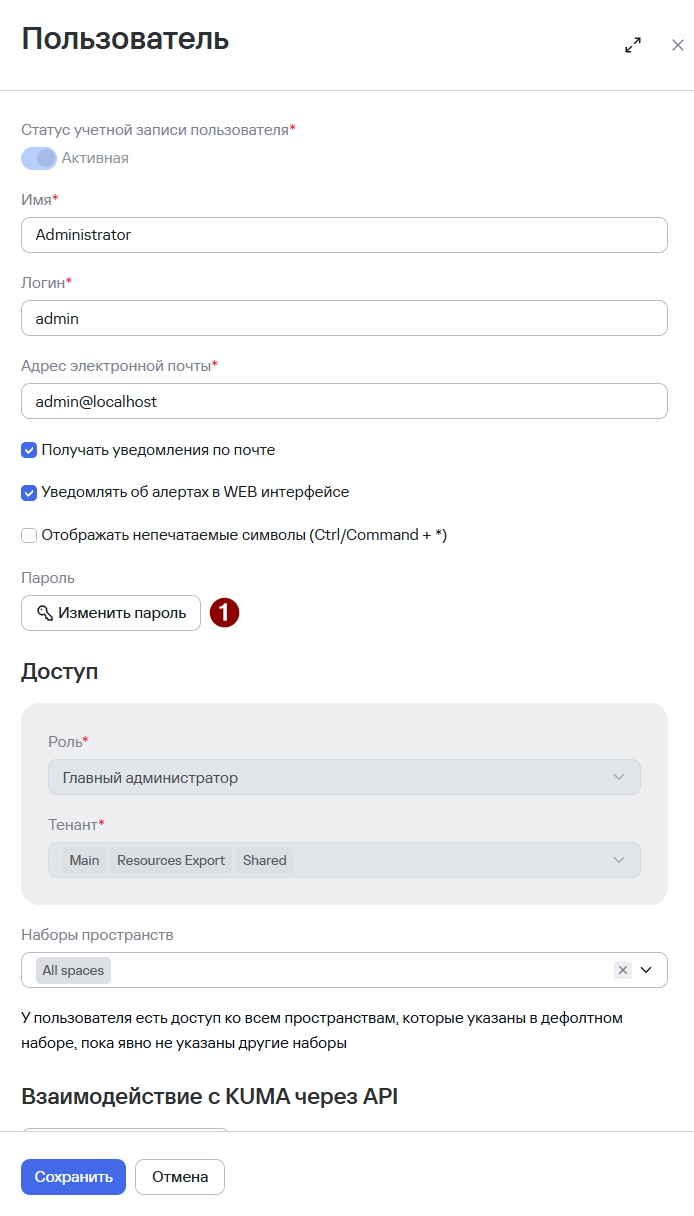Focus the Имя input field
The height and width of the screenshot is (1216, 694).
[x=344, y=235]
